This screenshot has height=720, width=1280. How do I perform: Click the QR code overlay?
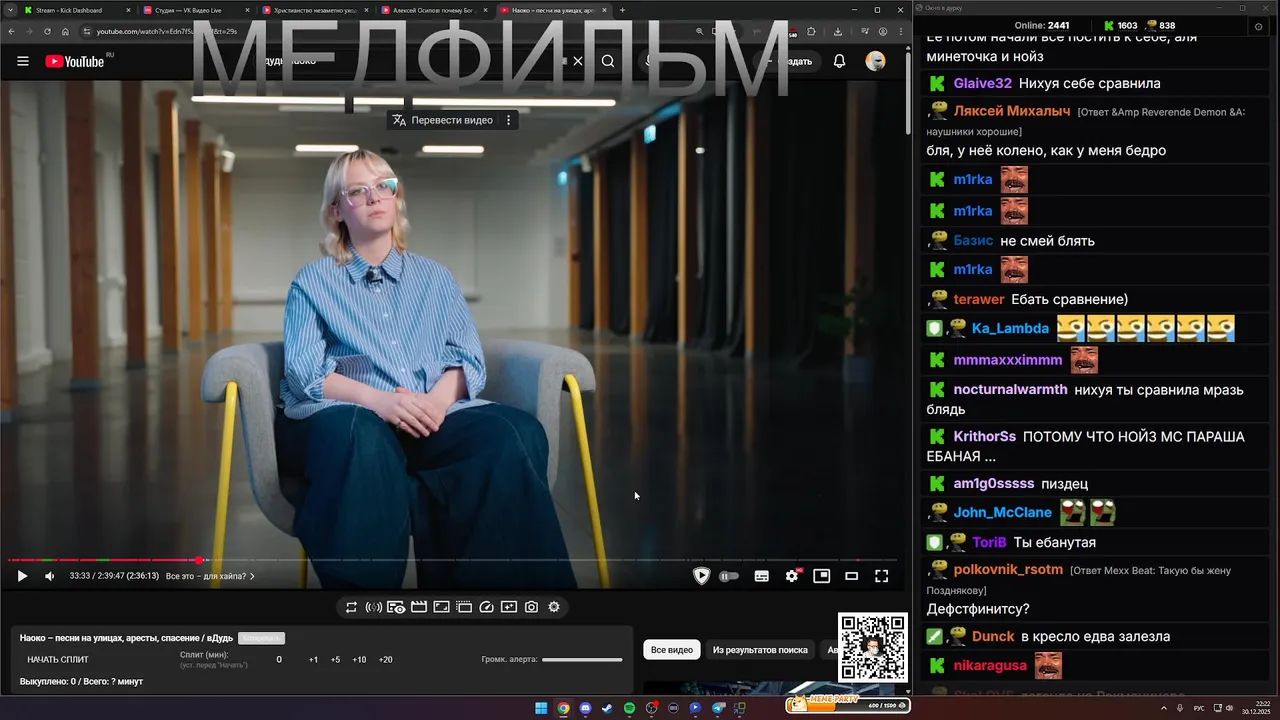pyautogui.click(x=872, y=647)
